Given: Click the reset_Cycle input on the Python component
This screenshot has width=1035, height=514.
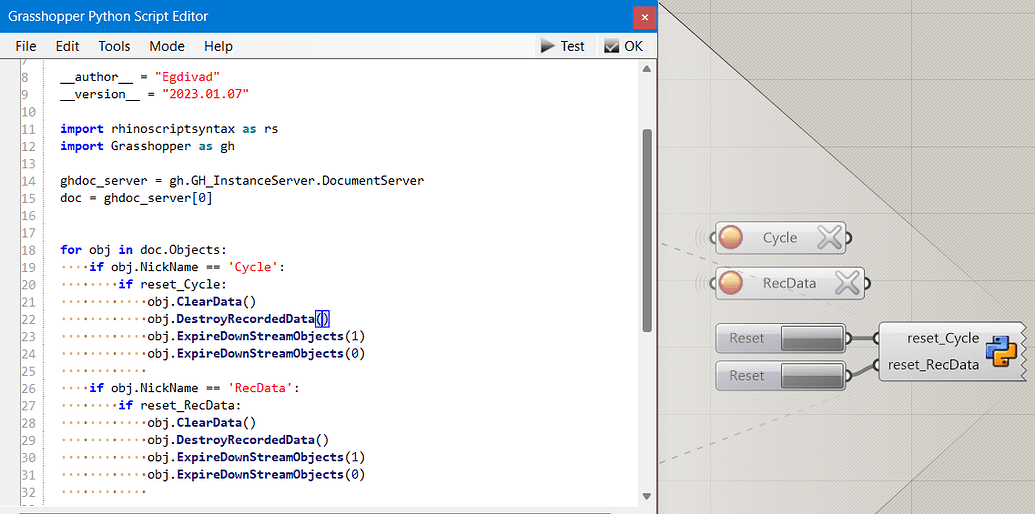Looking at the screenshot, I should point(943,338).
